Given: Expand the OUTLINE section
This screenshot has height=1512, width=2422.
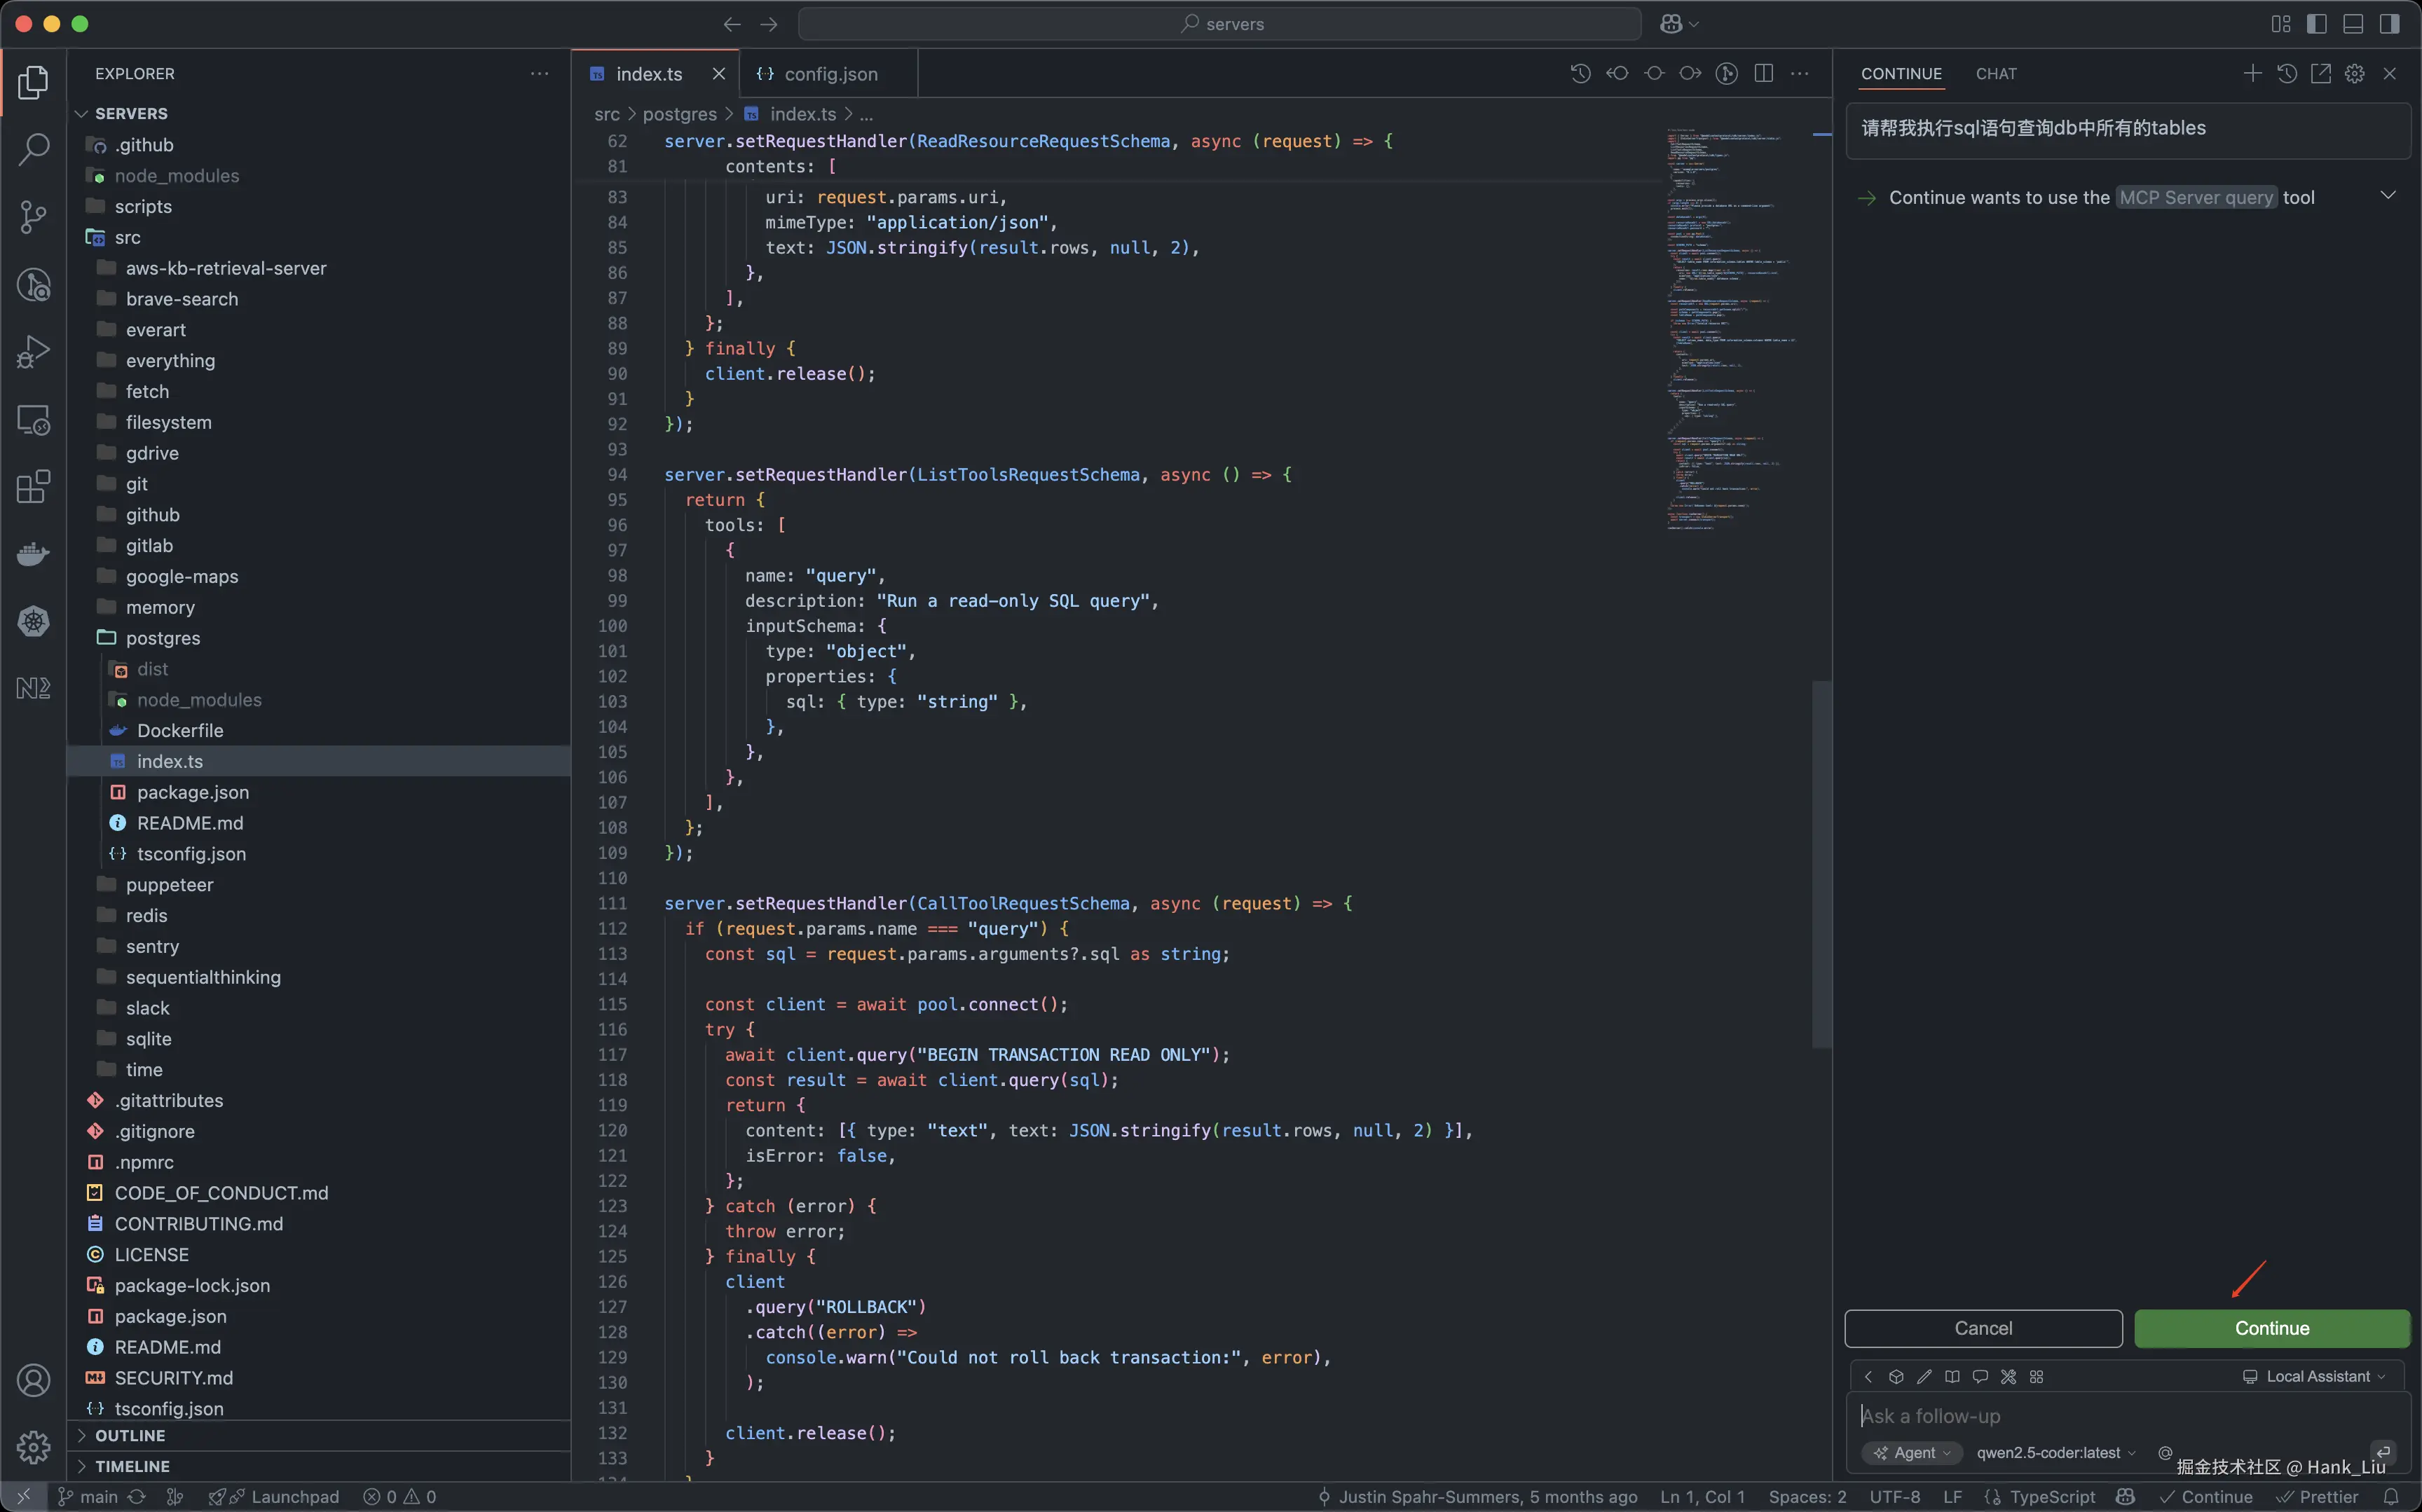Looking at the screenshot, I should (130, 1435).
